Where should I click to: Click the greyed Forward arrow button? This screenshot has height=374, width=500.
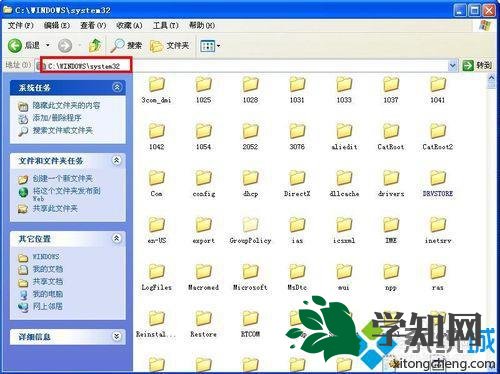pyautogui.click(x=65, y=46)
